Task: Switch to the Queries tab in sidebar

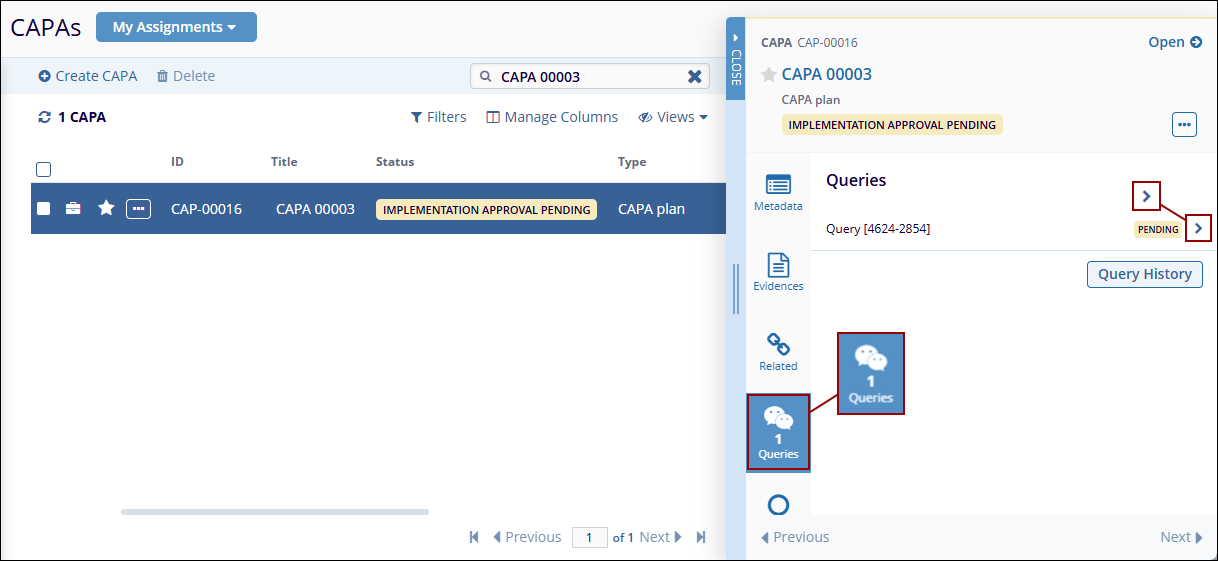Action: (x=778, y=433)
